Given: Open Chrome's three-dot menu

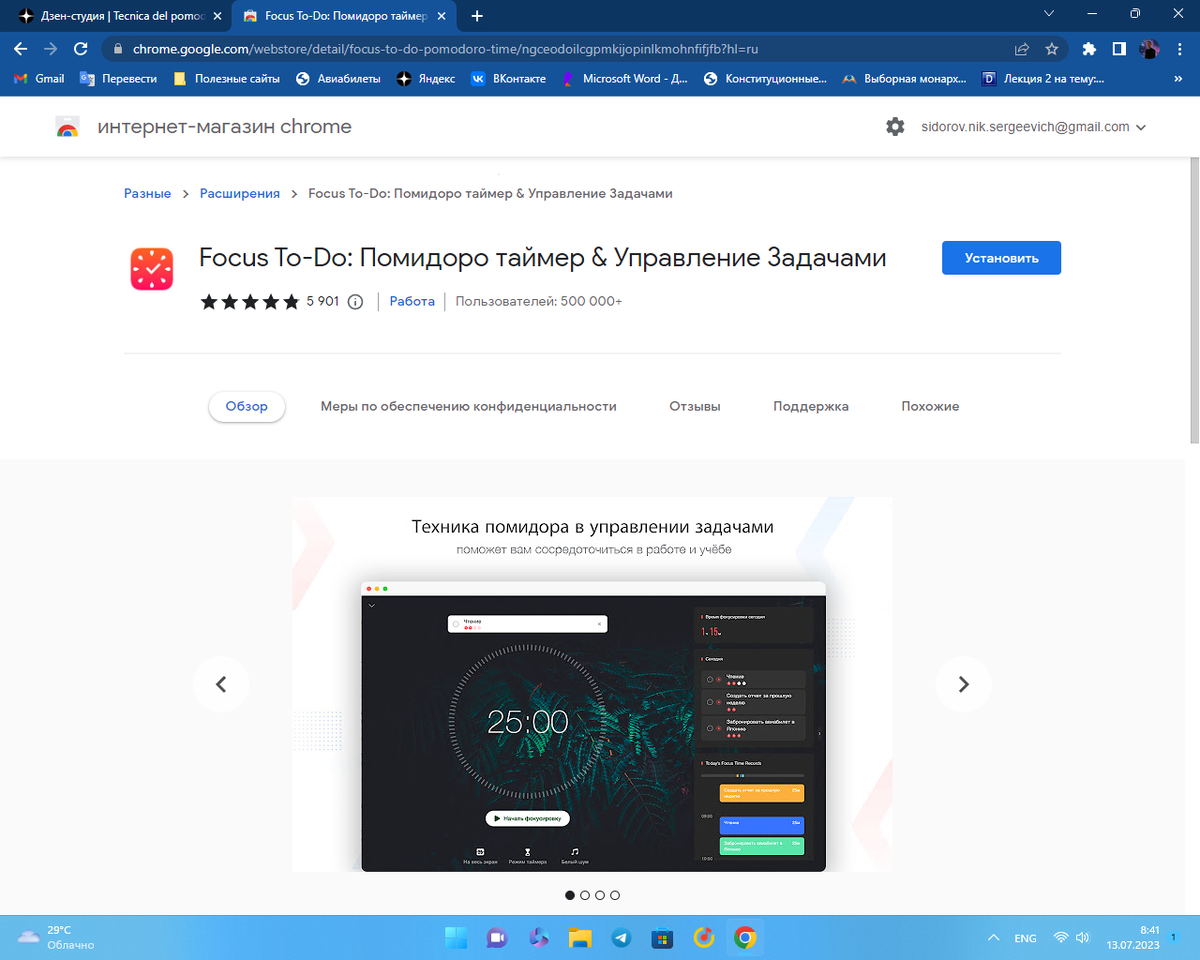Looking at the screenshot, I should (1180, 48).
